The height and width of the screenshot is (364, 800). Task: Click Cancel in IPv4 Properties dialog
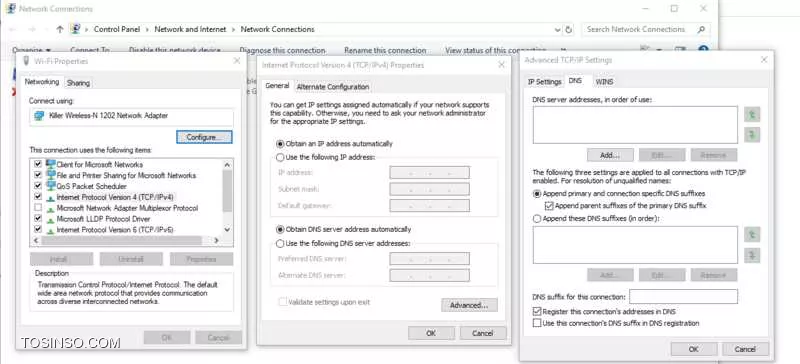(x=483, y=333)
